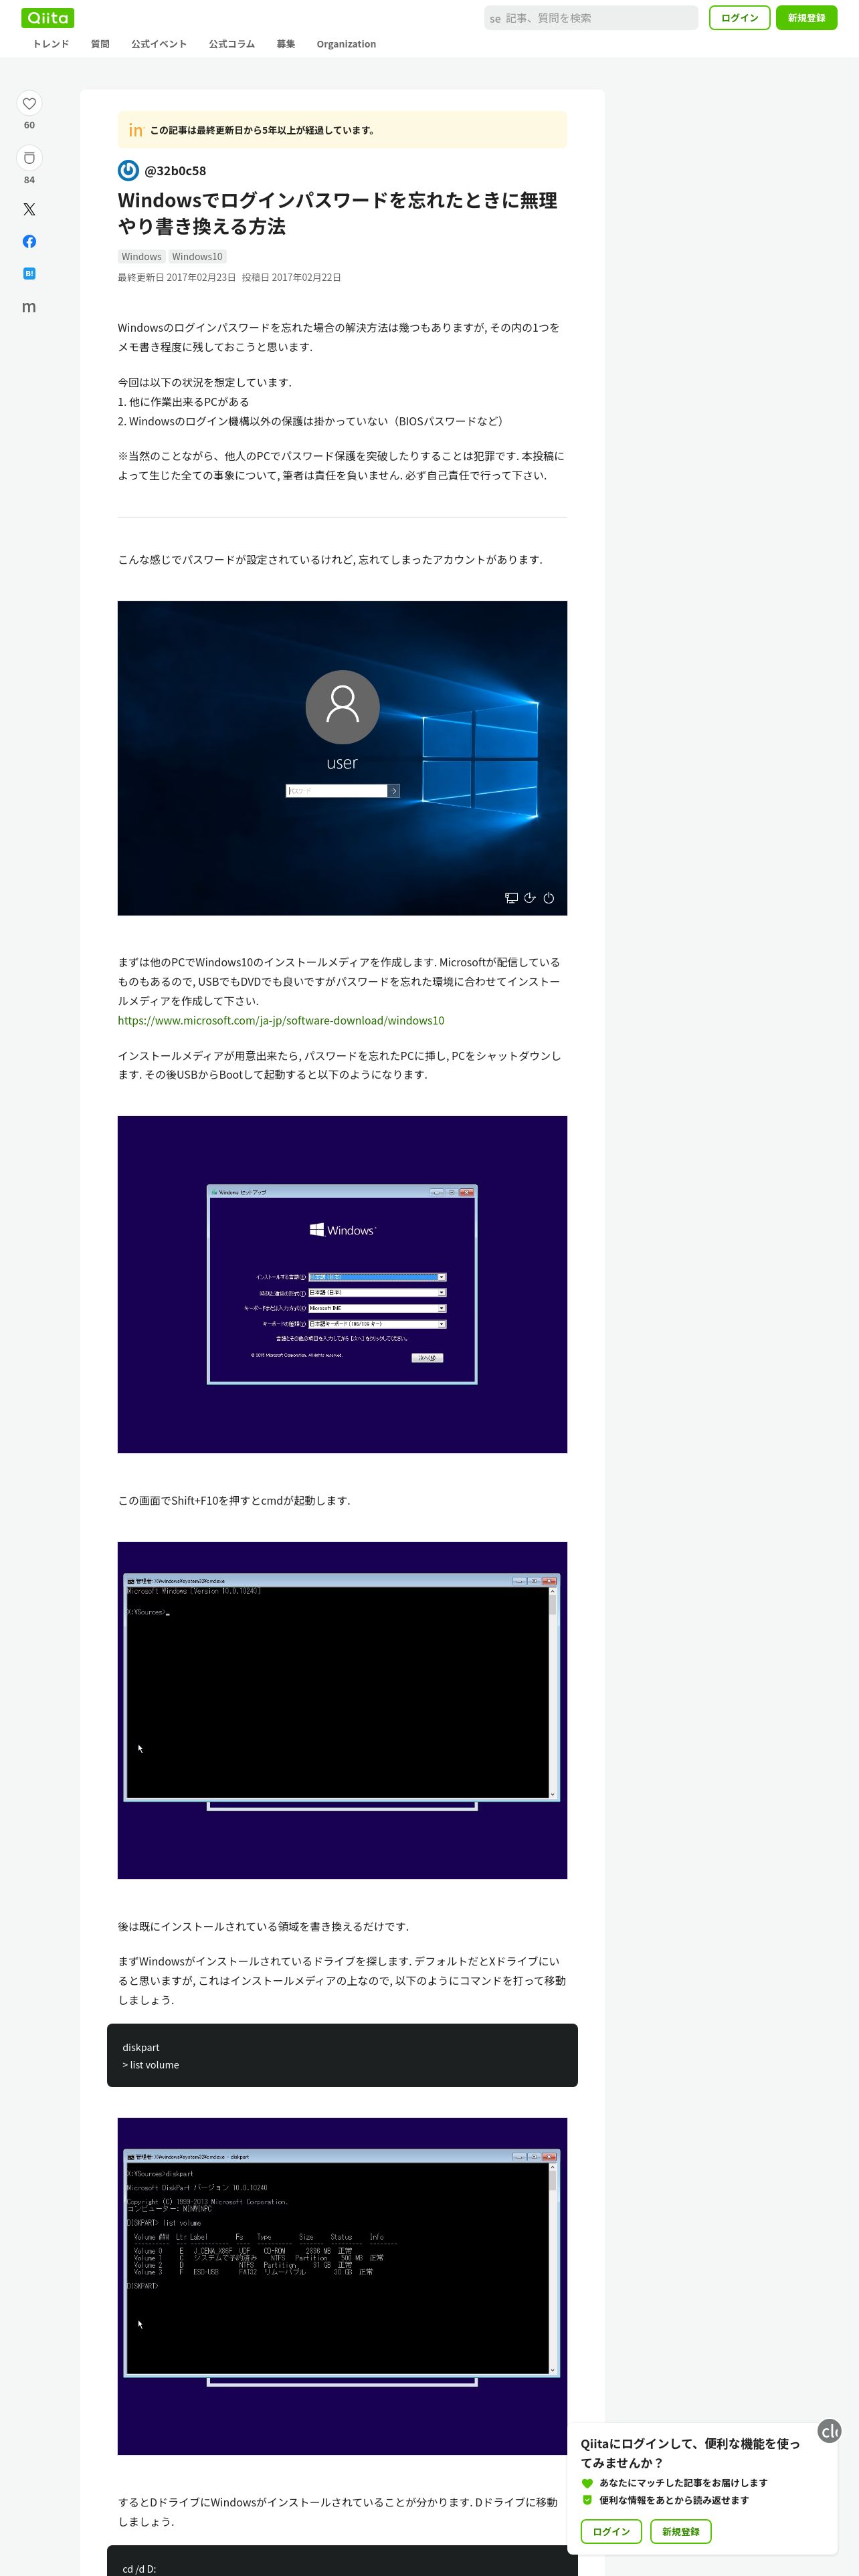The width and height of the screenshot is (859, 2576).
Task: Open the 公式コラム tab
Action: pos(232,44)
